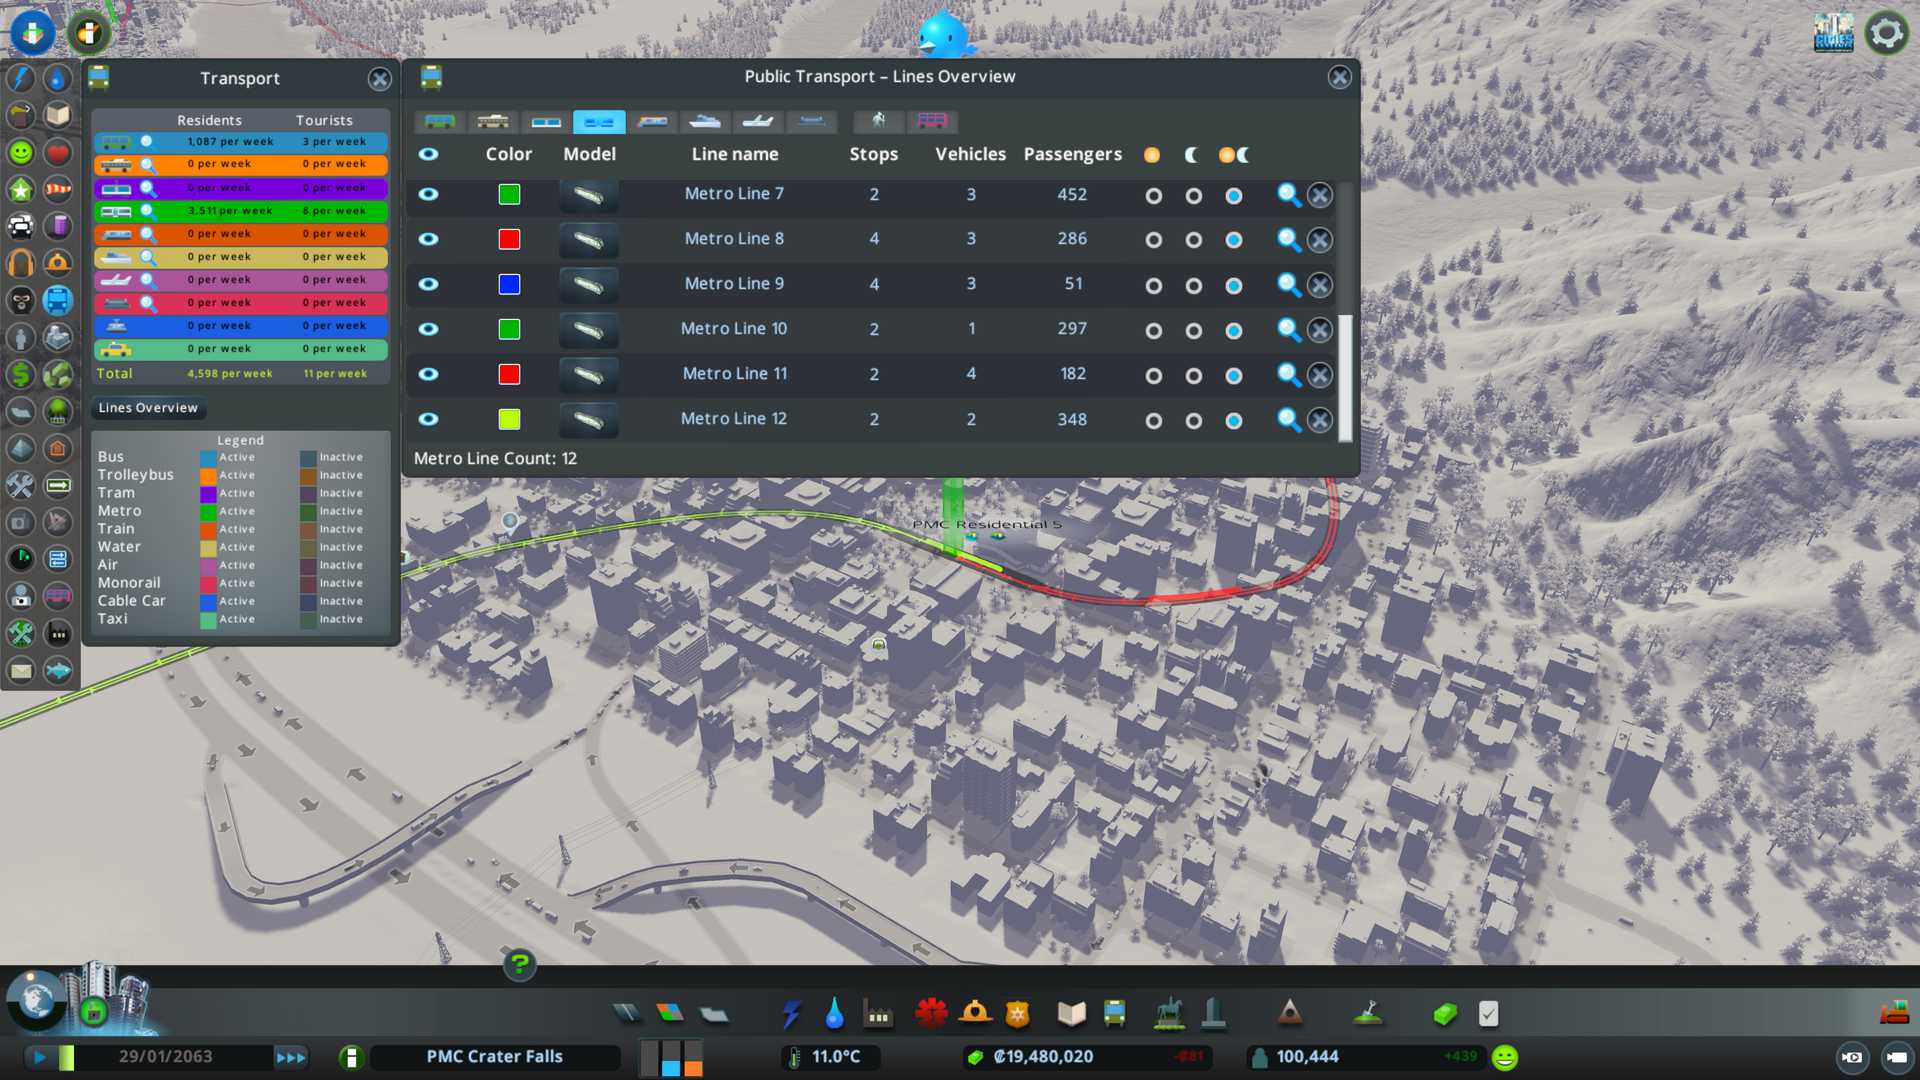Switch to the Ferry lines tab
1920x1080 pixels.
pyautogui.click(x=705, y=122)
